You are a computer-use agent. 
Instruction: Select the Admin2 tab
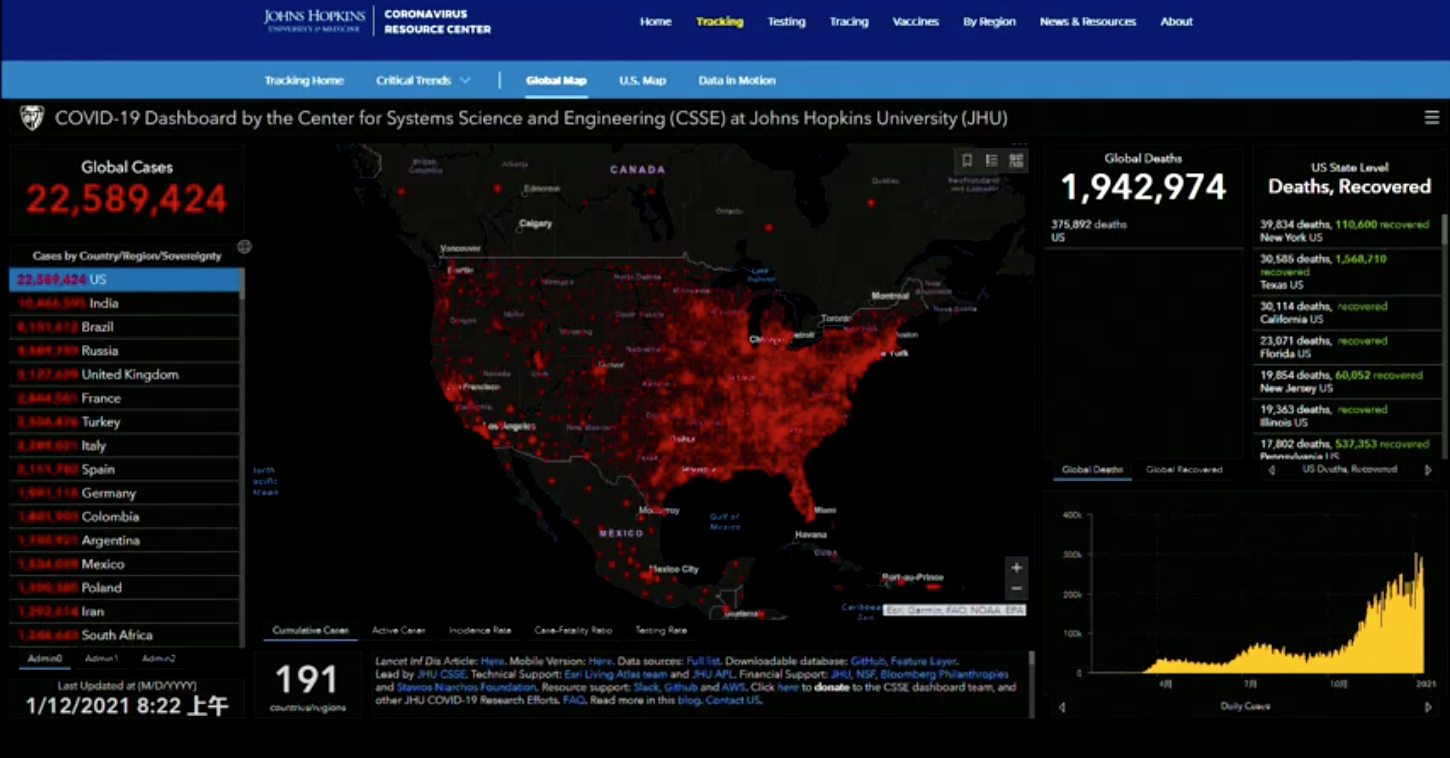click(159, 659)
